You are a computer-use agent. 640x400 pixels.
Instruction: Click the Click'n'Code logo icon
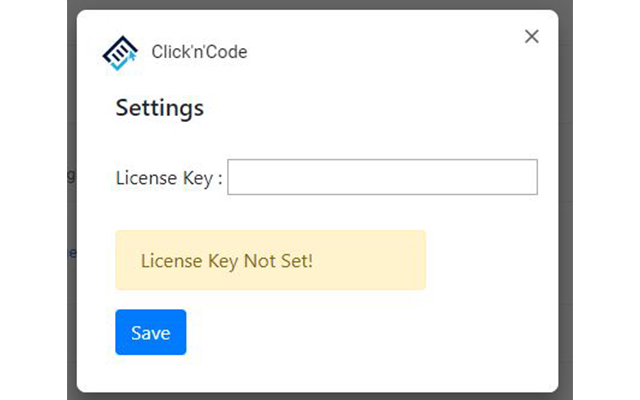click(x=121, y=53)
